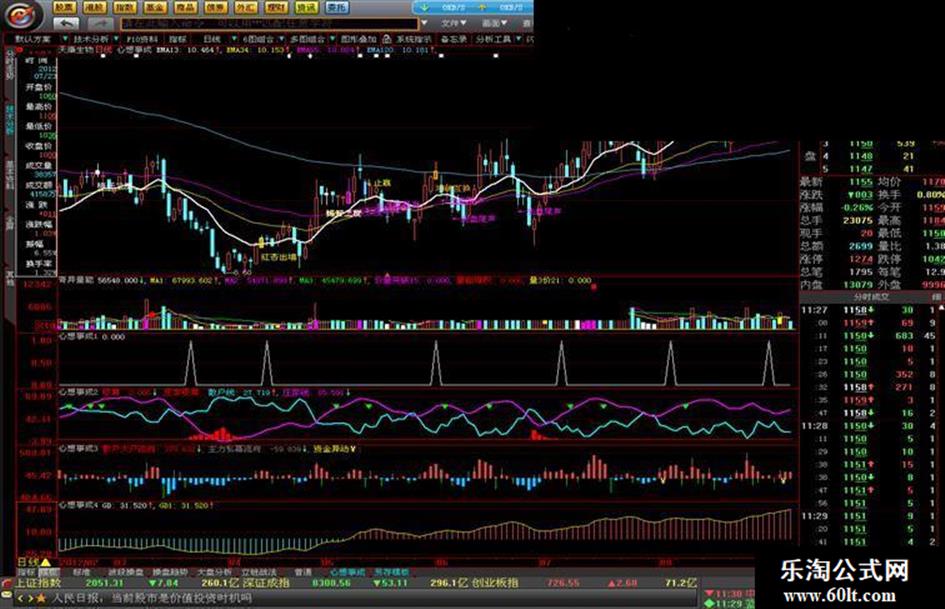Open the 资讯 news button
Screen dimensions: 945x609
tap(306, 7)
